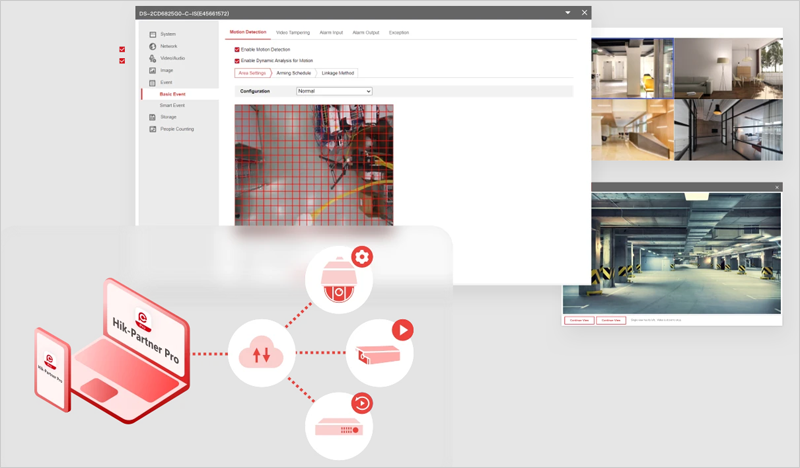Select Smart Event in the sidebar

click(172, 105)
